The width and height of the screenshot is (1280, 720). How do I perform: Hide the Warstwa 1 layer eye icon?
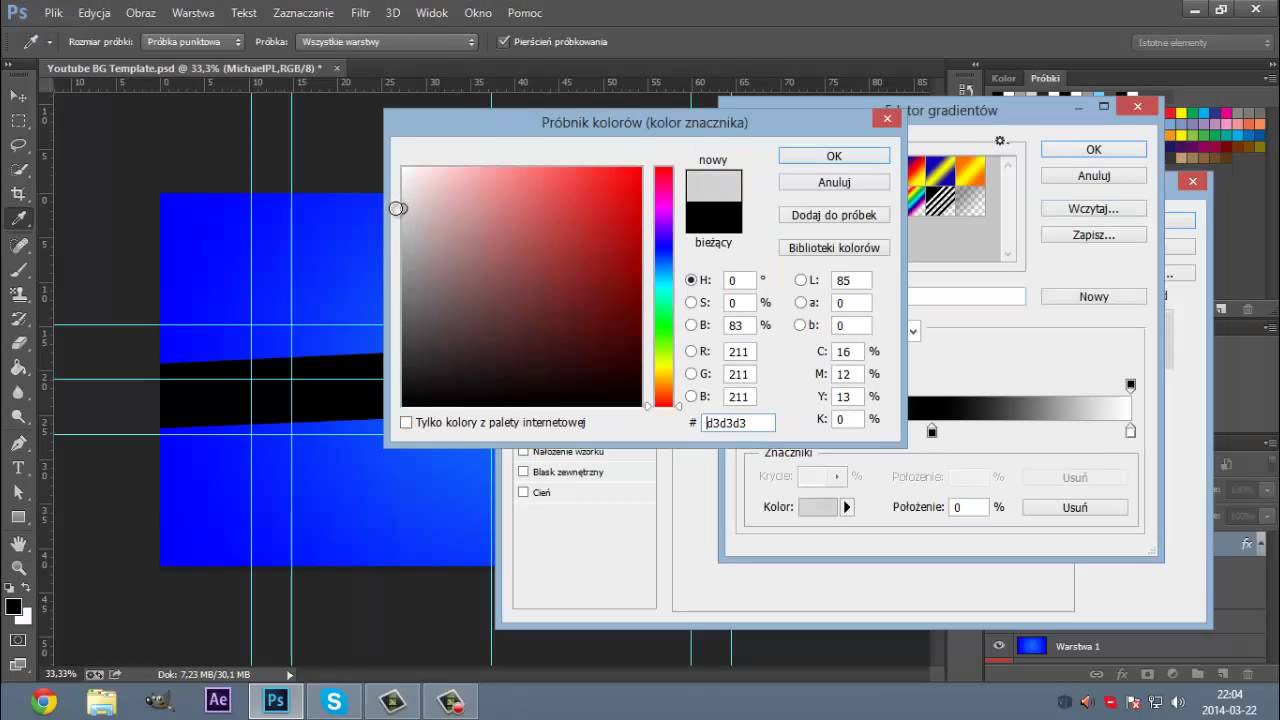point(998,646)
